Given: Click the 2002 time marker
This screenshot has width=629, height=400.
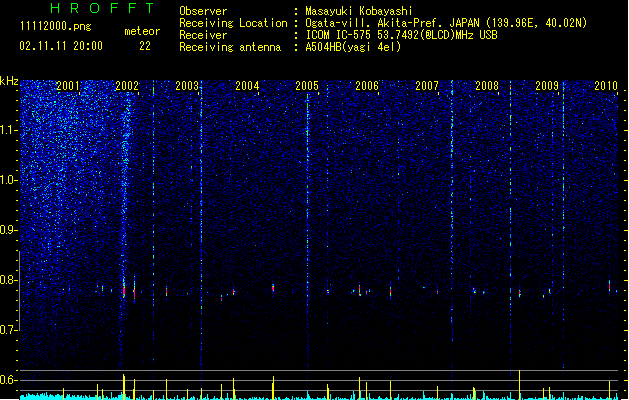Looking at the screenshot, I should [127, 86].
